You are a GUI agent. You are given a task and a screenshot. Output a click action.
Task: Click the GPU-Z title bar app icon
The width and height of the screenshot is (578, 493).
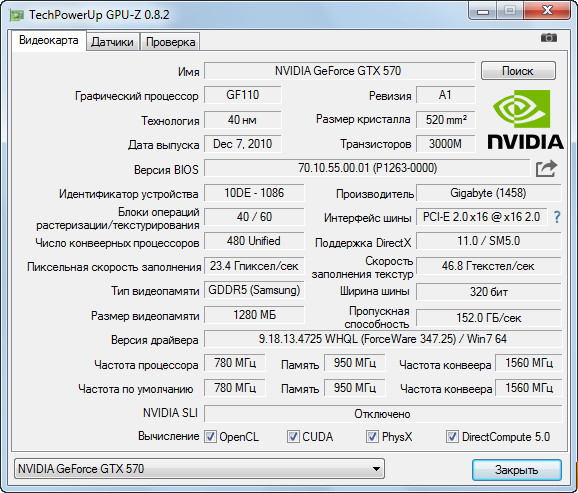[x=17, y=15]
